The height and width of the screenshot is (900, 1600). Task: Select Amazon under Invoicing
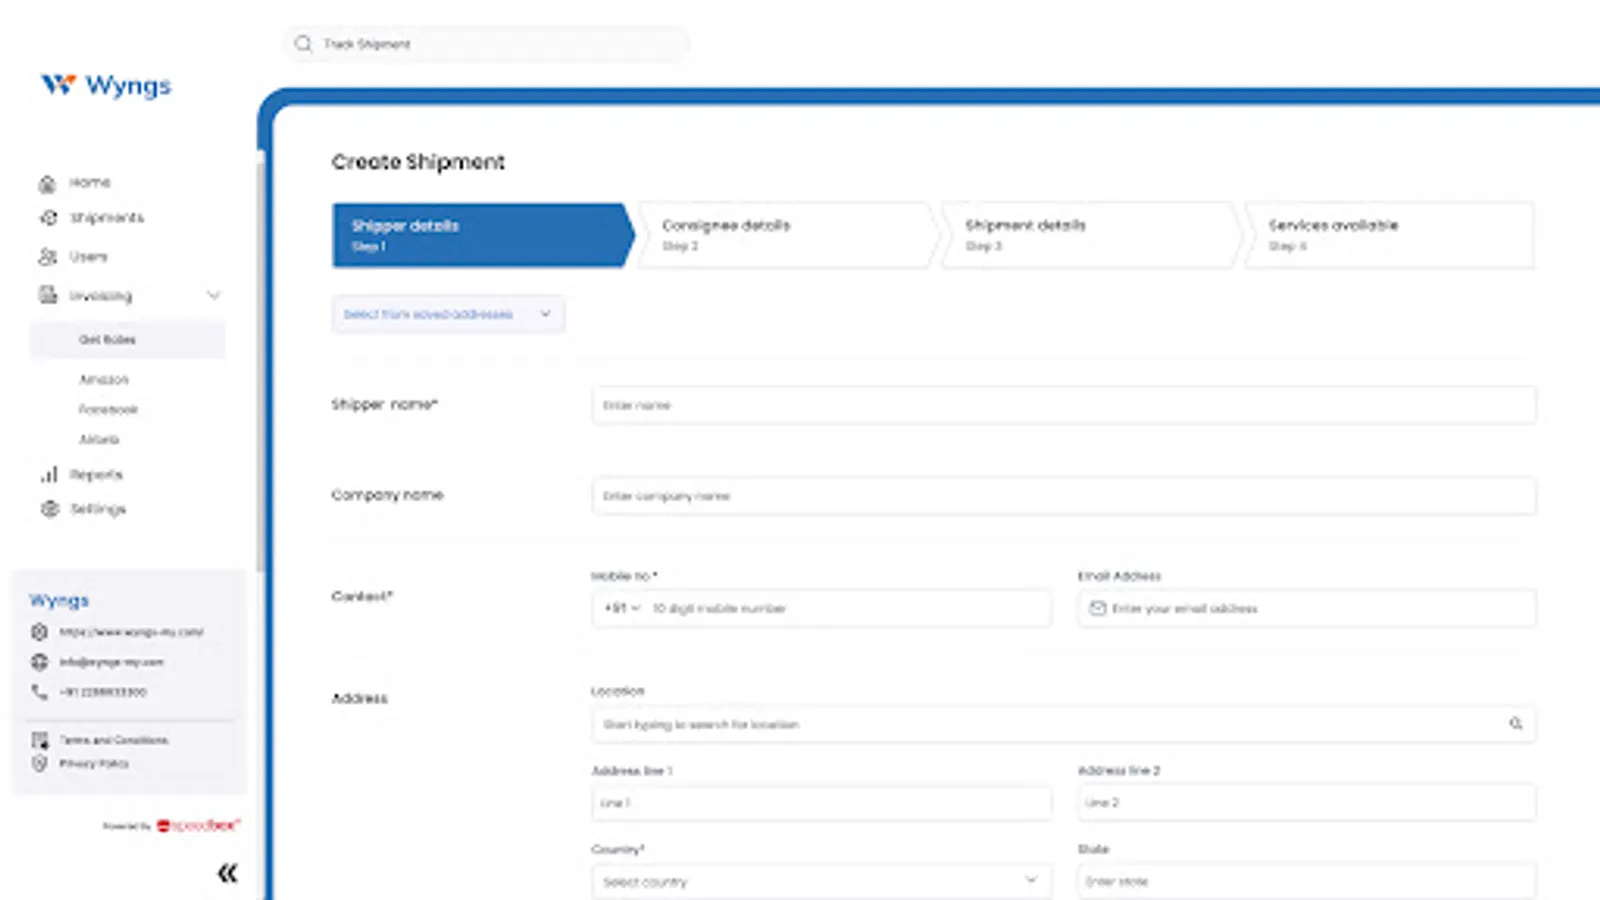(104, 379)
